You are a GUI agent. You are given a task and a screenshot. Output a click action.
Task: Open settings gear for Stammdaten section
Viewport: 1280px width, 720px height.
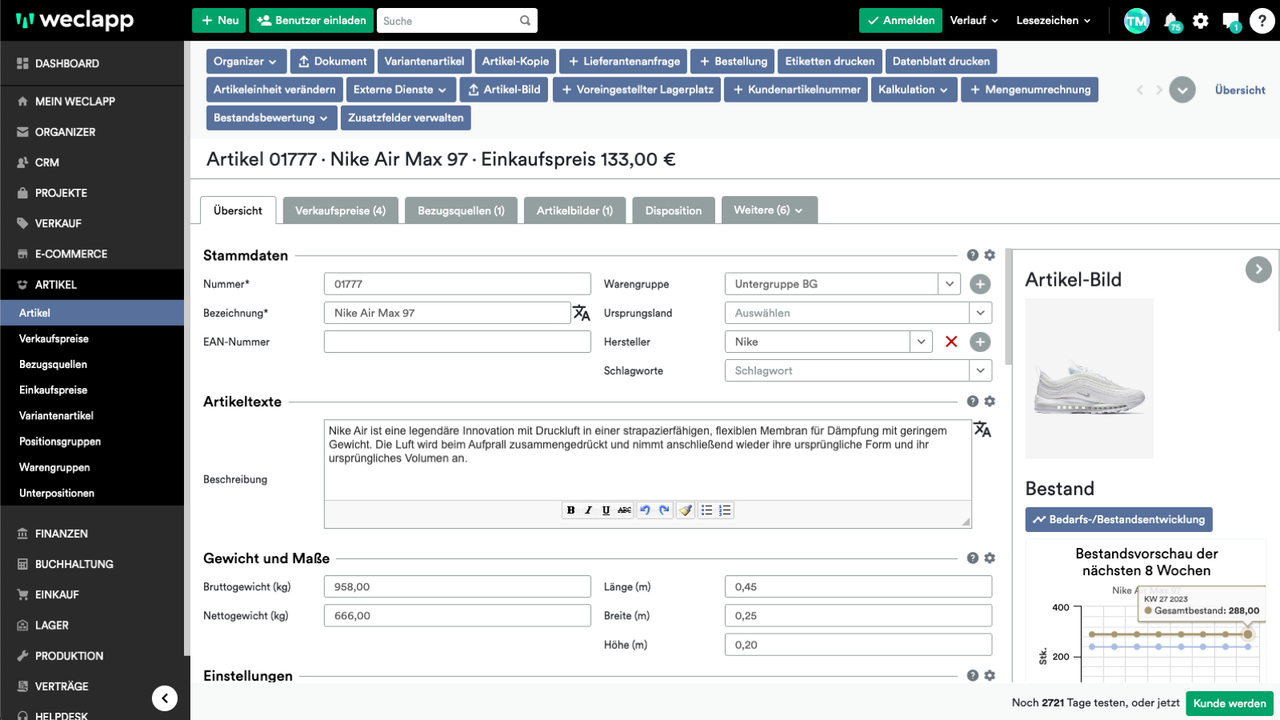coord(989,256)
